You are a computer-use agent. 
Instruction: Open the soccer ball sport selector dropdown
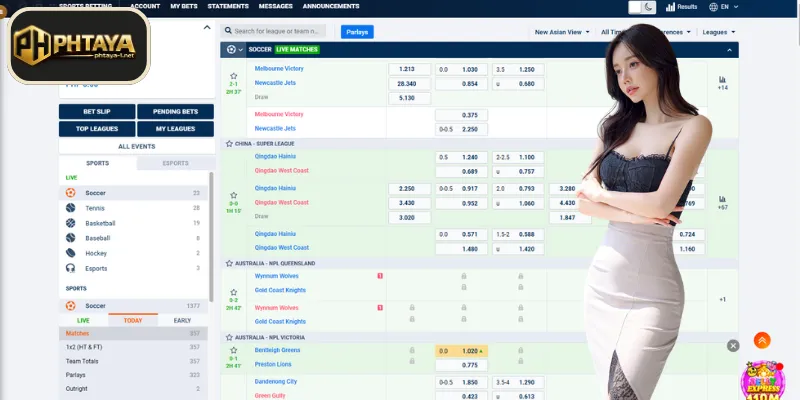[x=235, y=49]
